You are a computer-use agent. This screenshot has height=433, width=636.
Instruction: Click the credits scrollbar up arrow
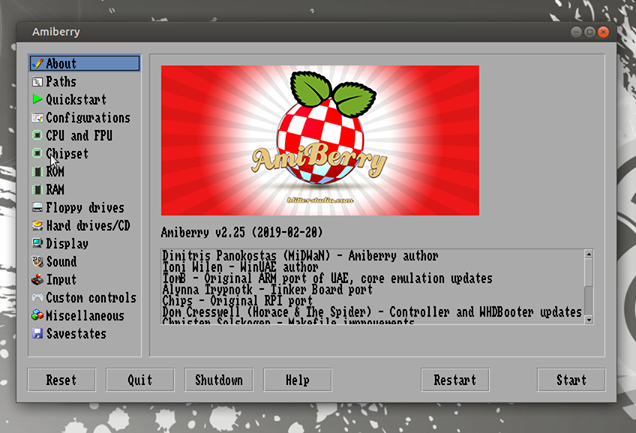click(589, 254)
